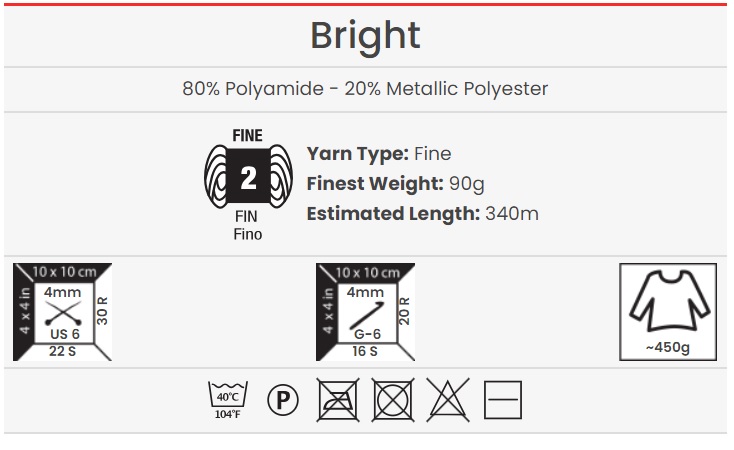Viewport: 734px width, 450px height.
Task: Click the Estimated Length: 340m text
Action: click(423, 214)
